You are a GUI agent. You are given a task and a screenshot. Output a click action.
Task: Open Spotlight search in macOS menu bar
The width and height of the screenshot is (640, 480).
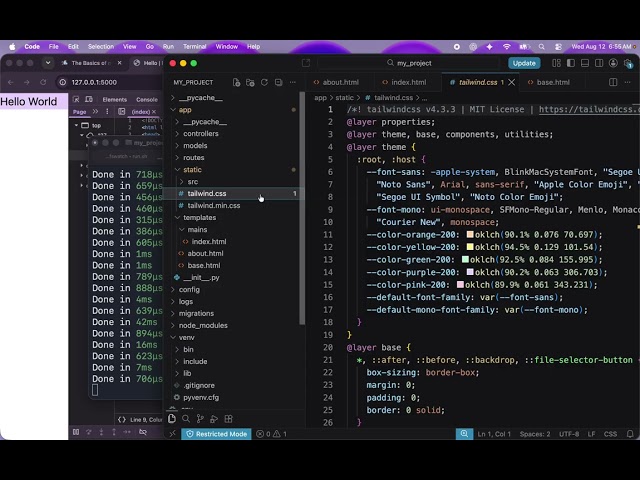tap(542, 47)
